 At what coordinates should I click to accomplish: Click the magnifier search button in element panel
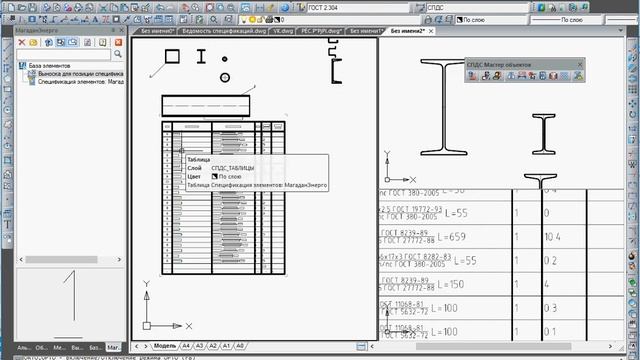[118, 54]
